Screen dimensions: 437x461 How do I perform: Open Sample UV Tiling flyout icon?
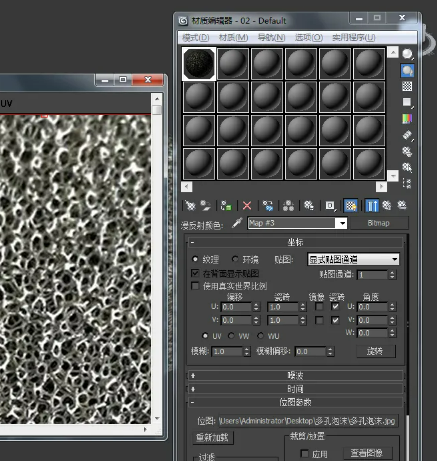coord(407,102)
